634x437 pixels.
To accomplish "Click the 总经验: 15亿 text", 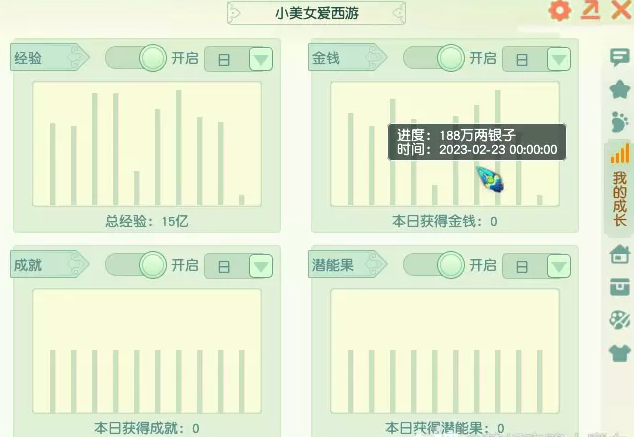I will 147,221.
